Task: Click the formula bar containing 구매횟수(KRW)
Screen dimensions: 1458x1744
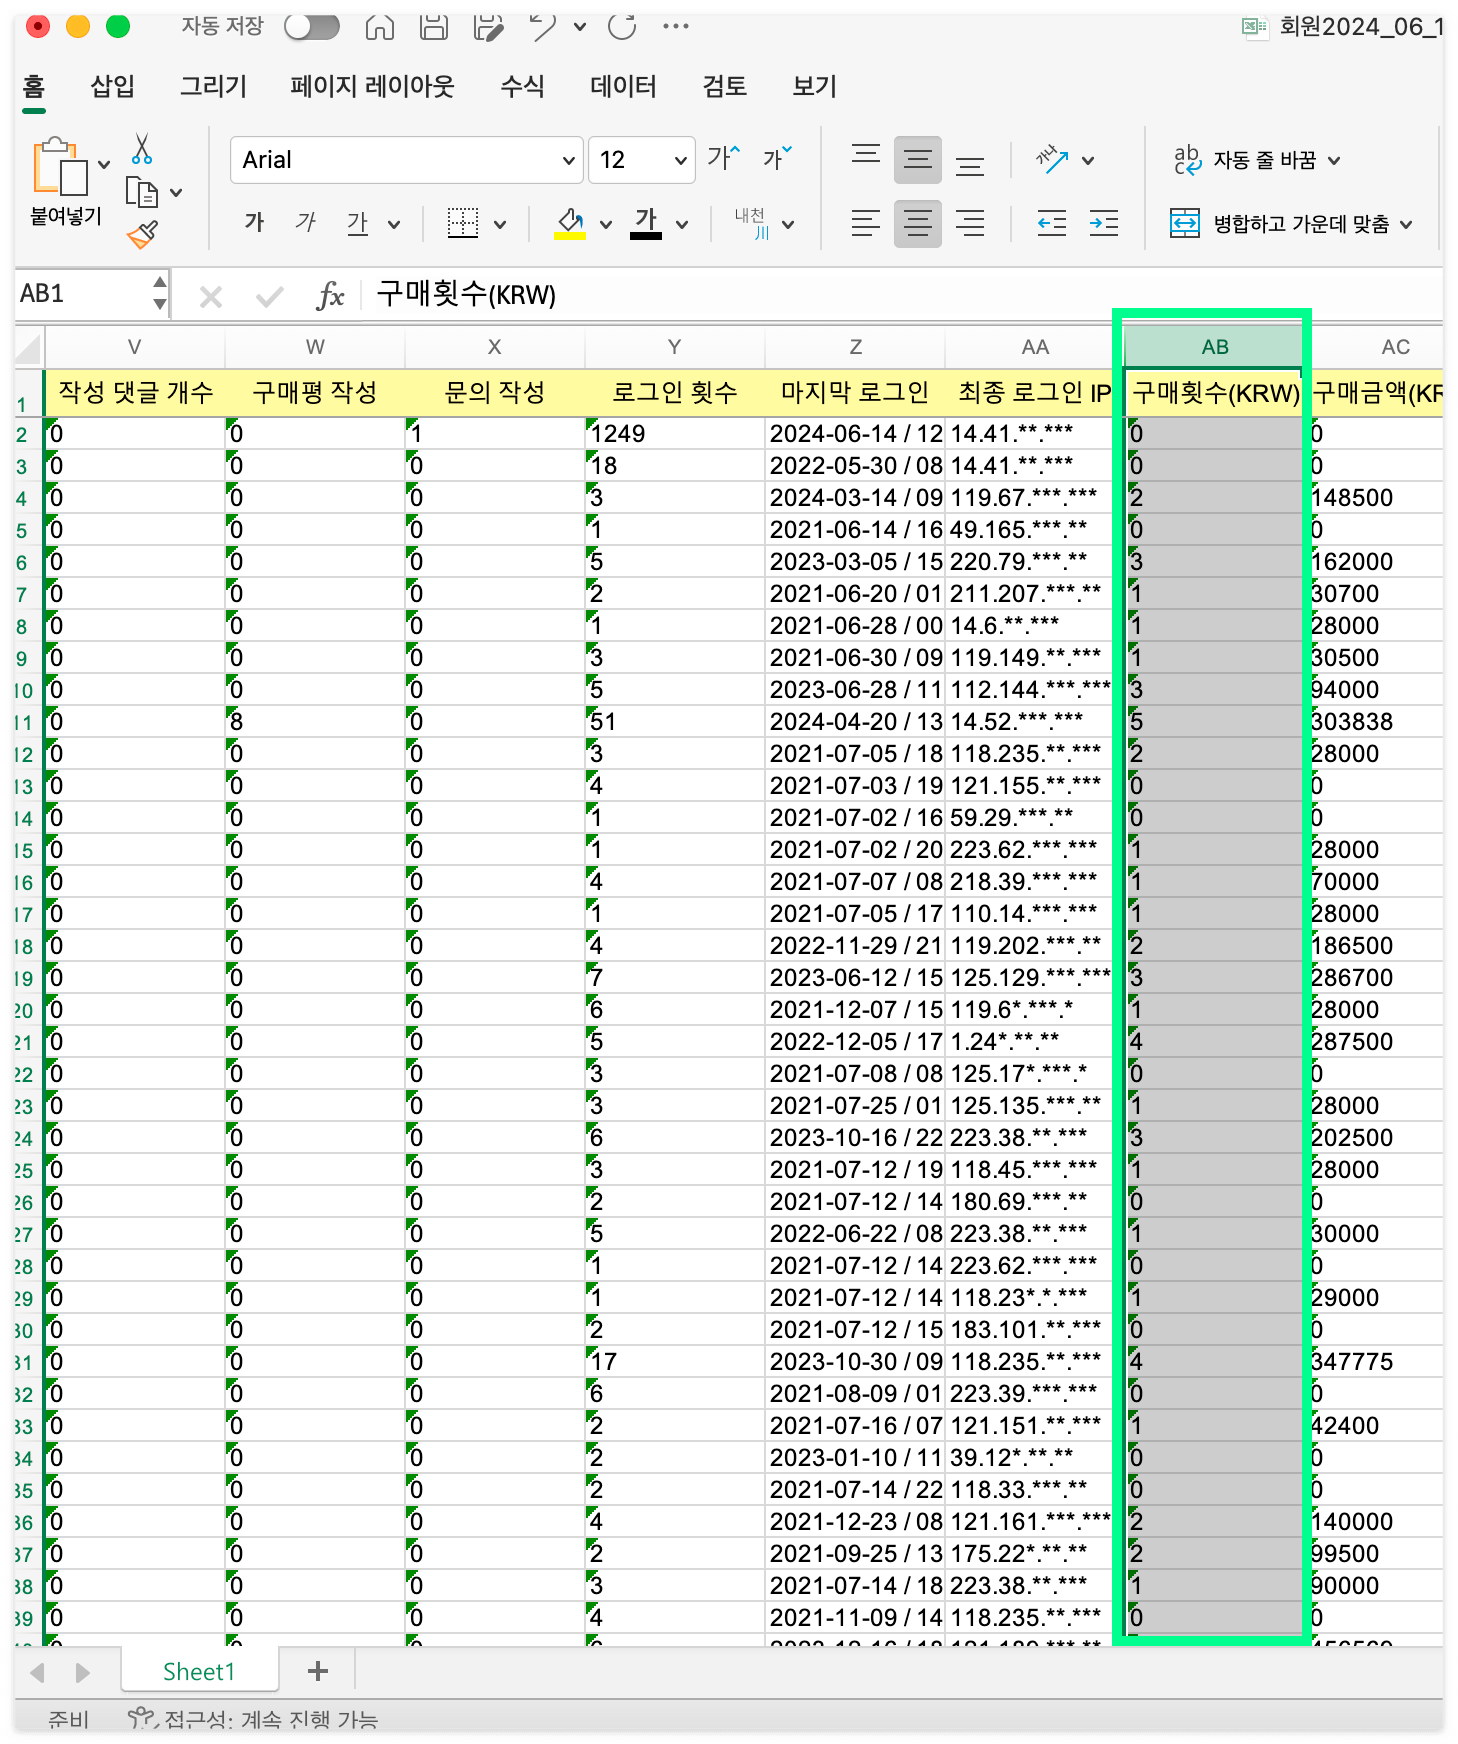Action: tap(900, 295)
